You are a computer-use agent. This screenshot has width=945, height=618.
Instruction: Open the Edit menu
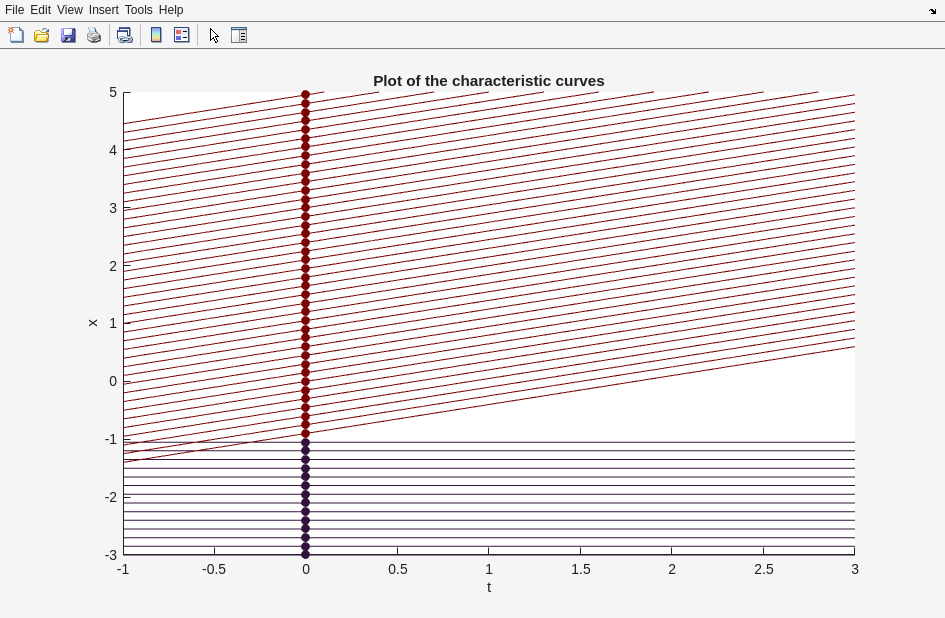point(40,10)
